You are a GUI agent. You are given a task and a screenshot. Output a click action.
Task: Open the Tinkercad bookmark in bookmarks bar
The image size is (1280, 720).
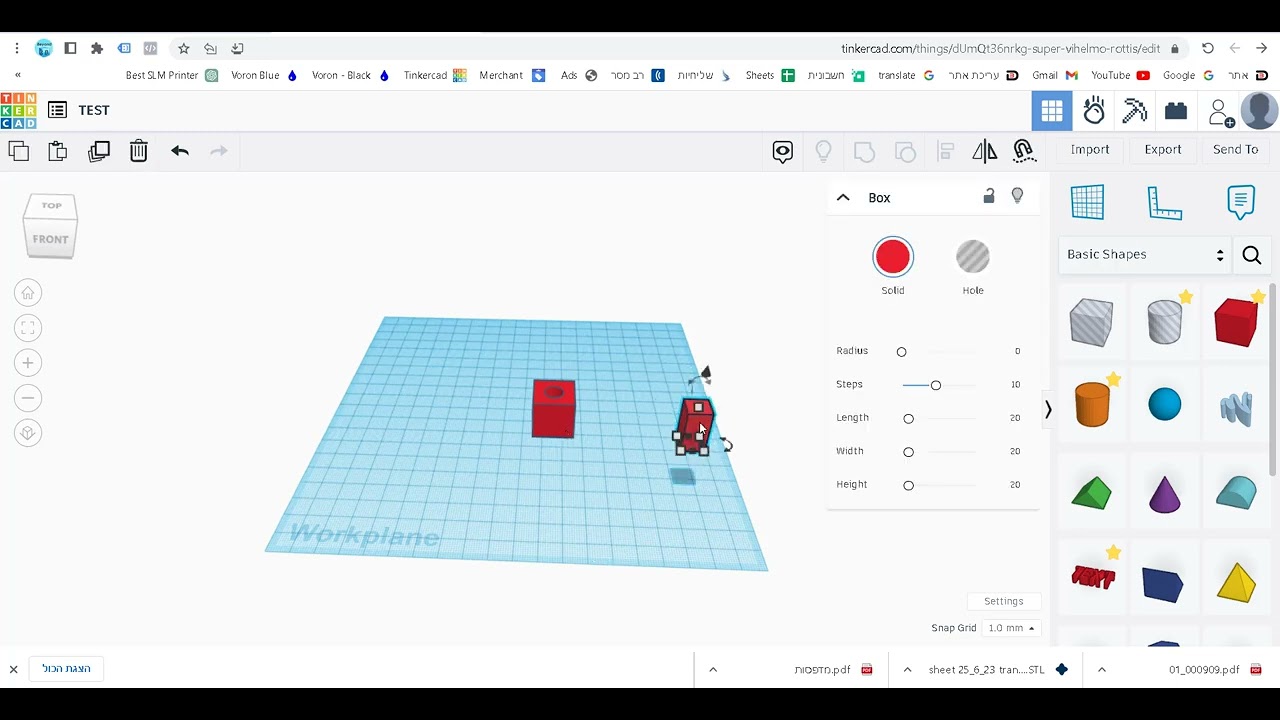click(x=435, y=75)
